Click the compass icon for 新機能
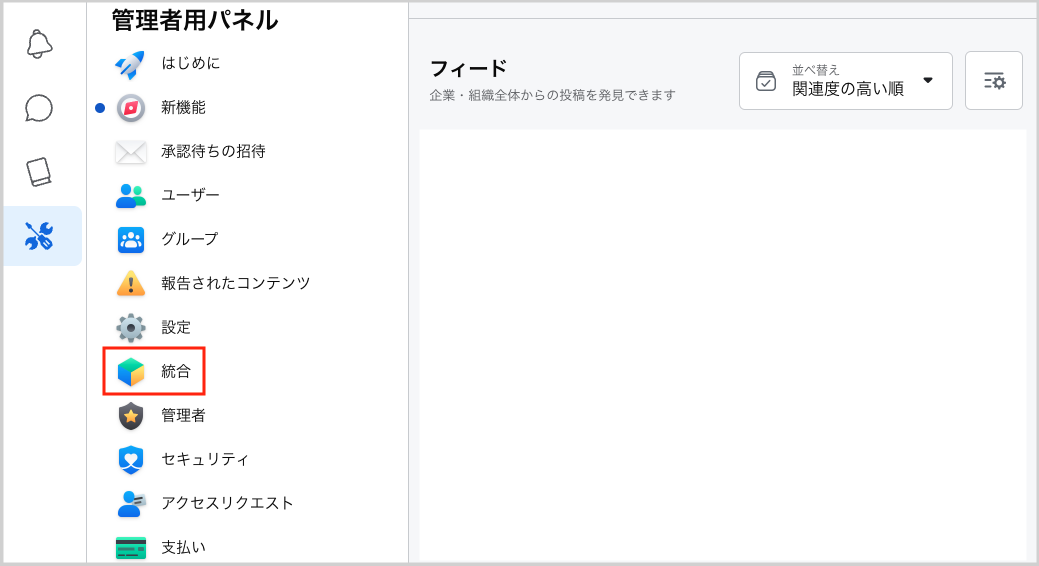This screenshot has height=566, width=1039. (131, 107)
